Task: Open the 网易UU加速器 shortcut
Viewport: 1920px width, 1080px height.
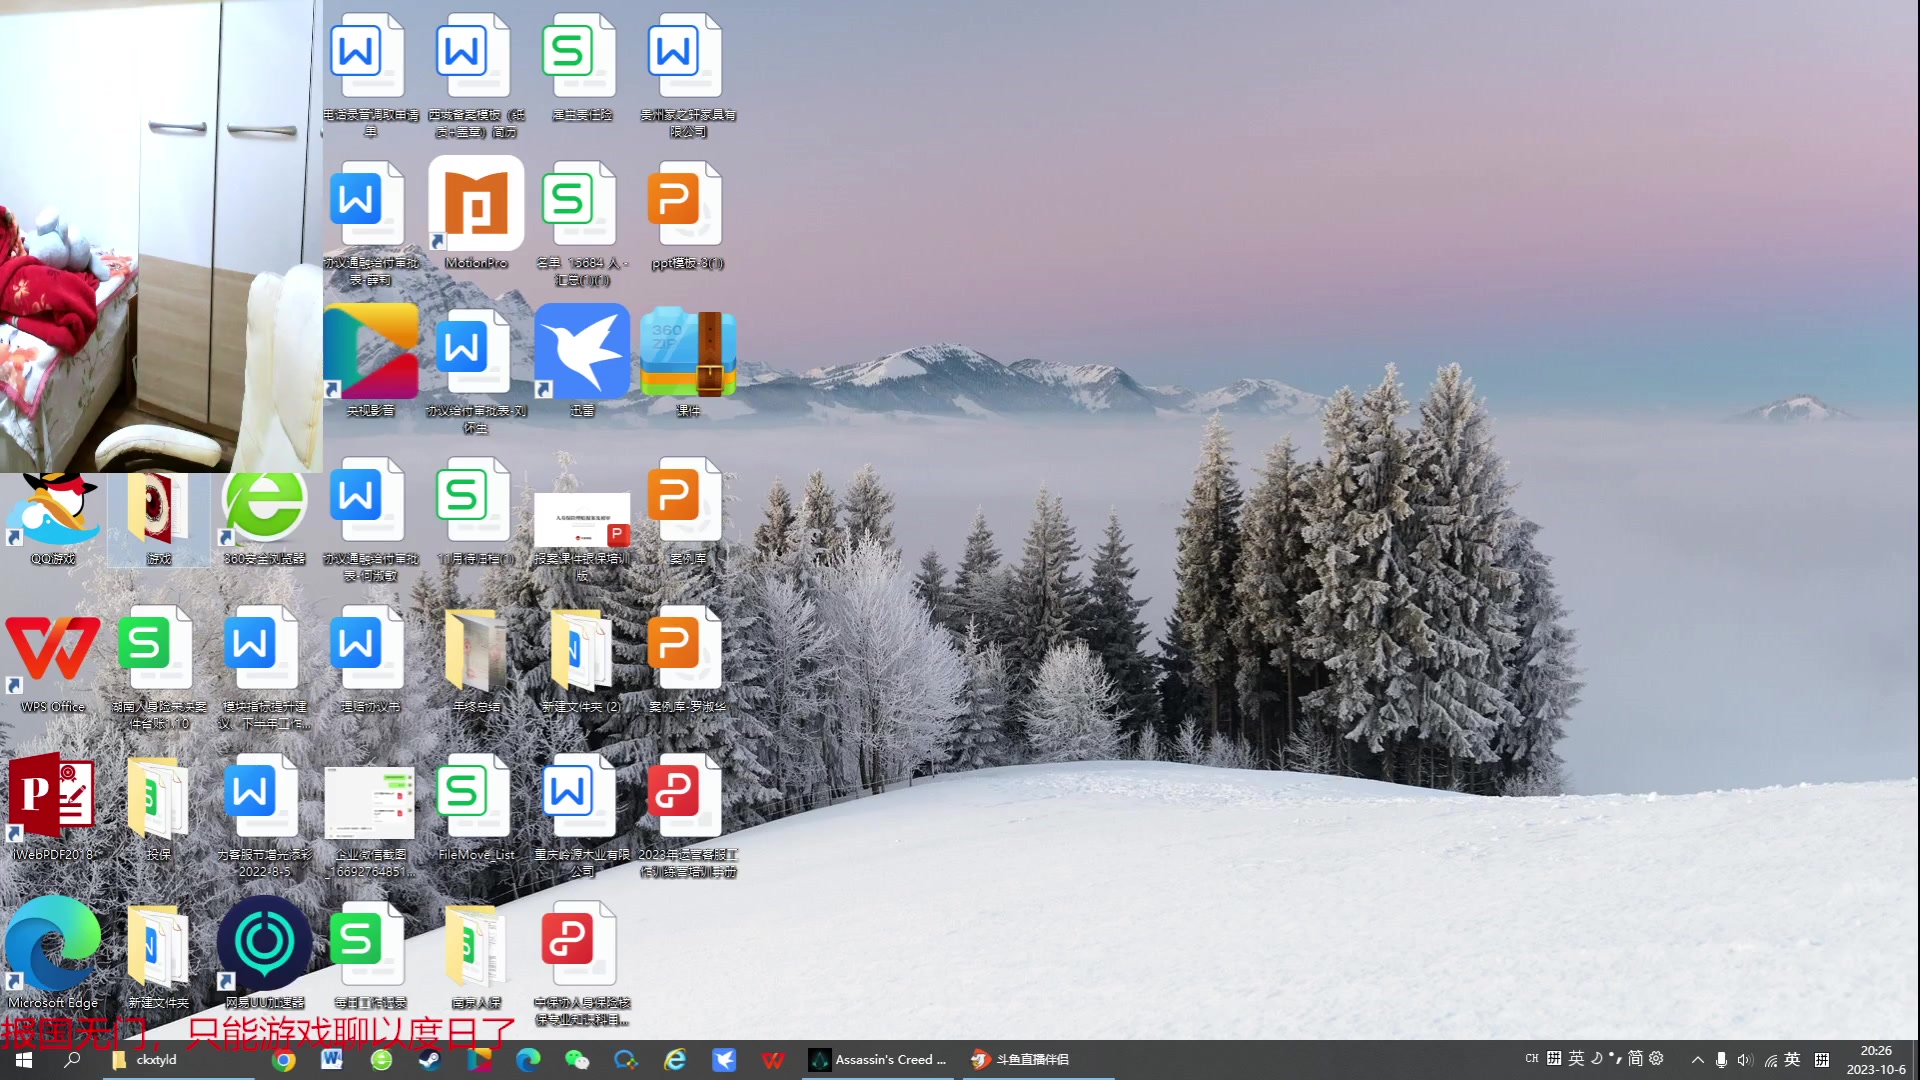Action: click(264, 953)
